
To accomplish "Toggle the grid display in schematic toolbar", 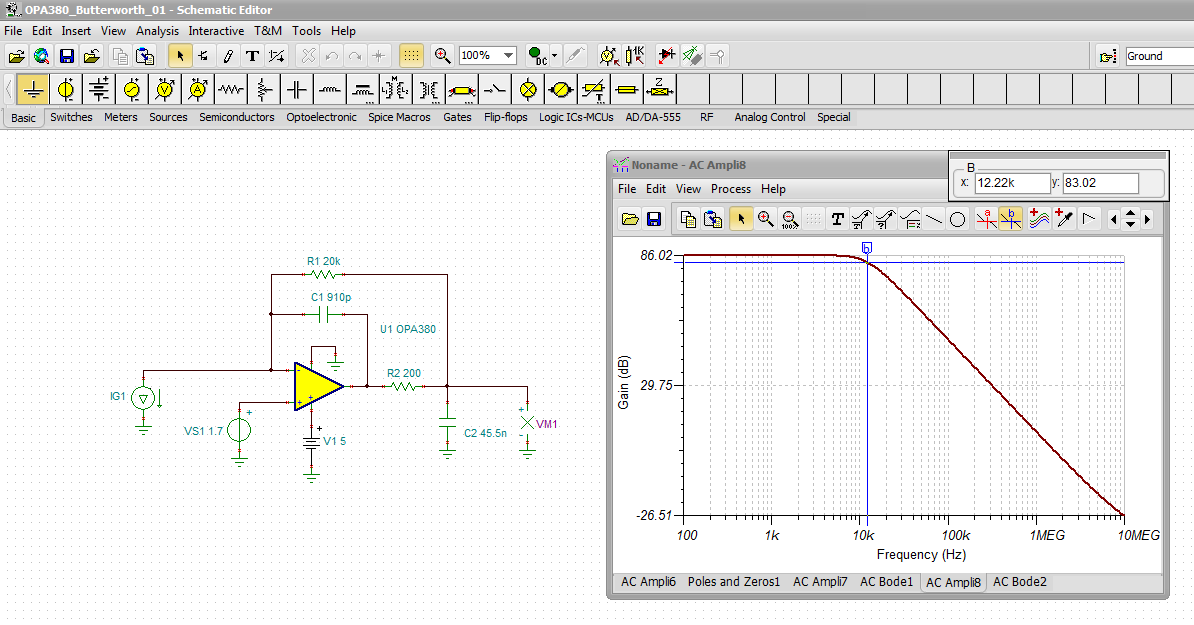I will 411,56.
